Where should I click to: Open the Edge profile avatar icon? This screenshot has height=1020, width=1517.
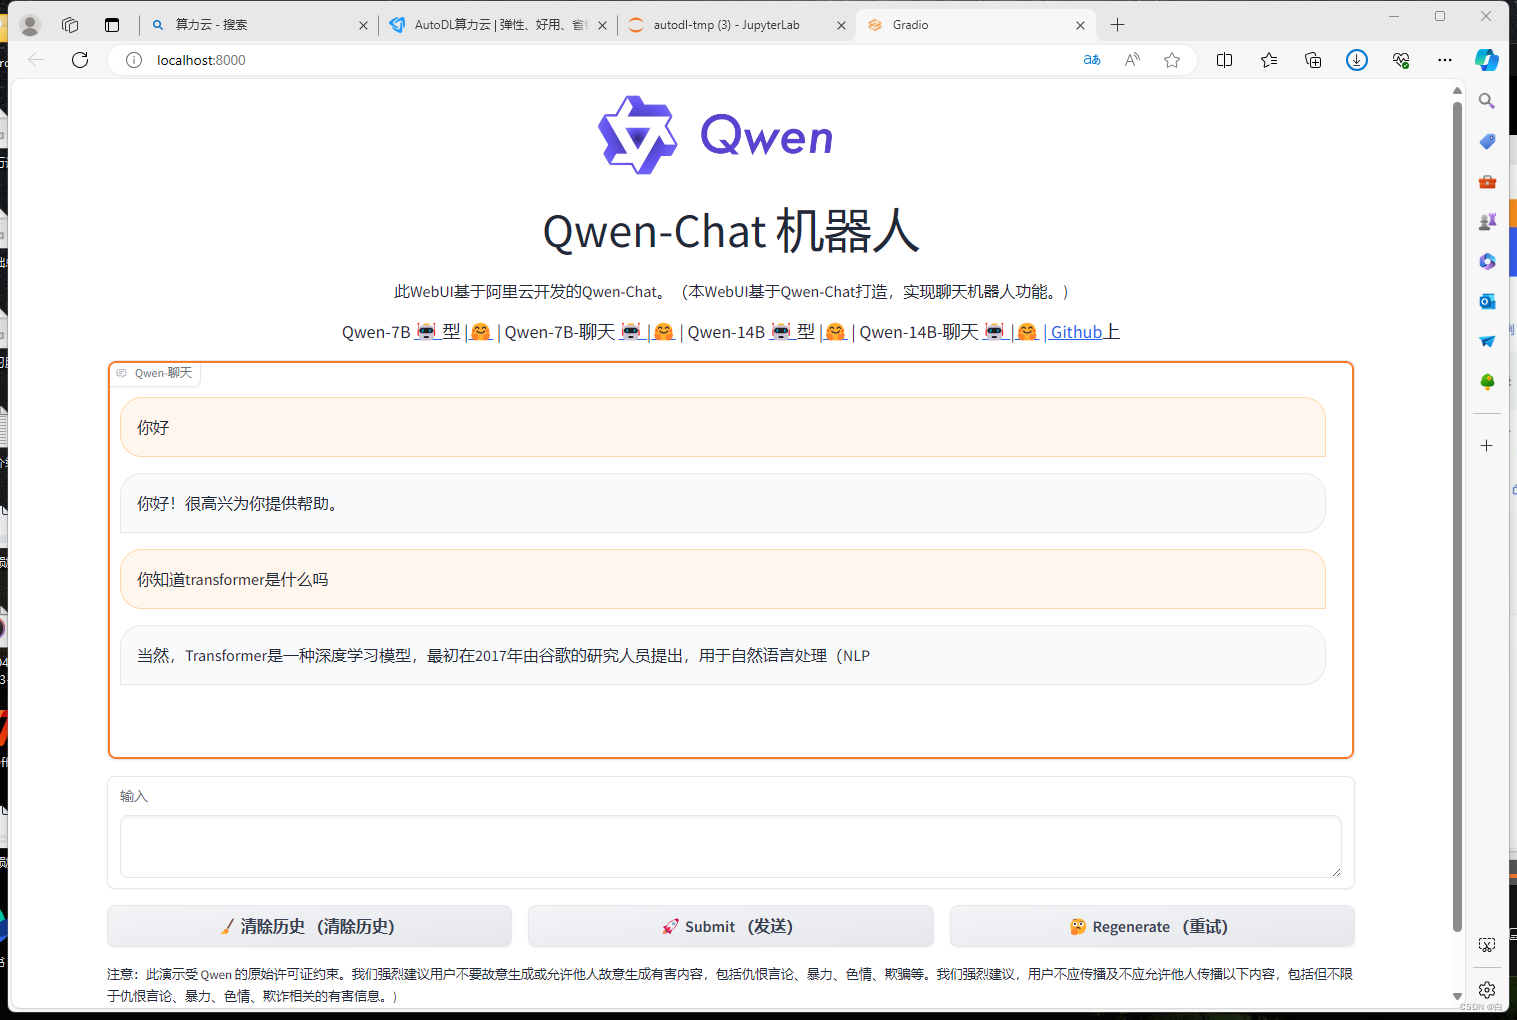[x=31, y=25]
